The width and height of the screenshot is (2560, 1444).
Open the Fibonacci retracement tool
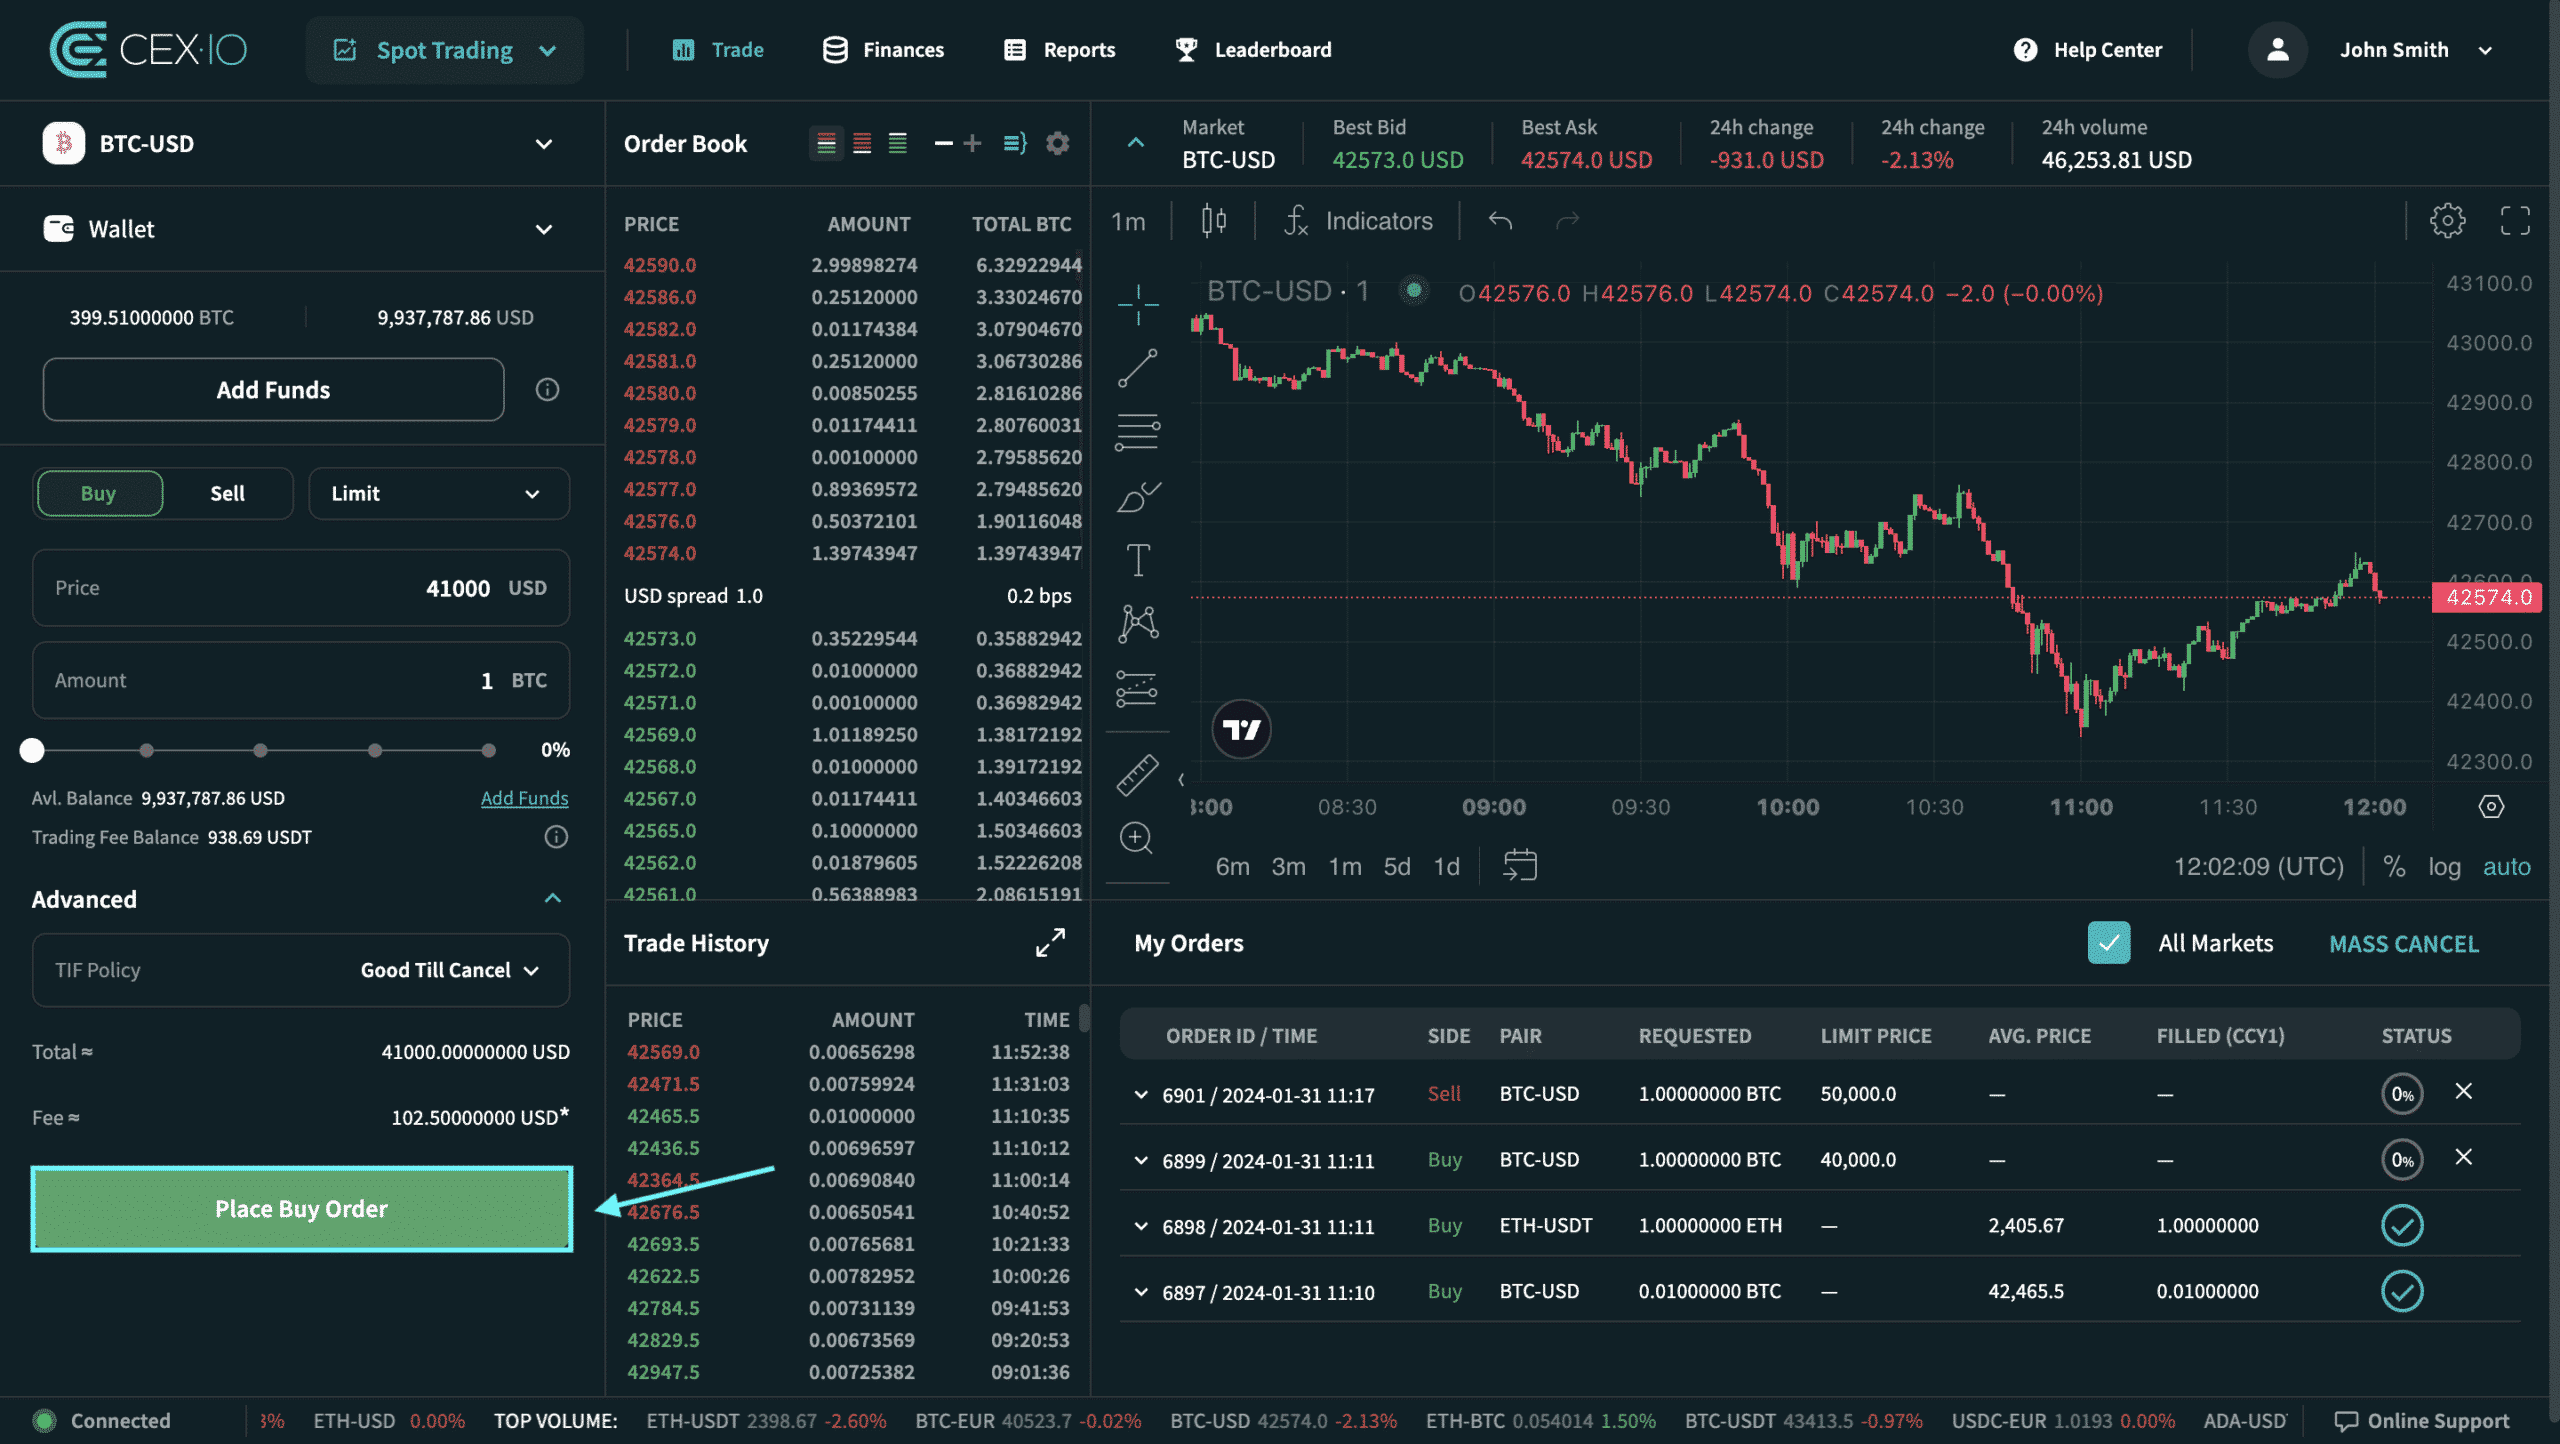1138,432
